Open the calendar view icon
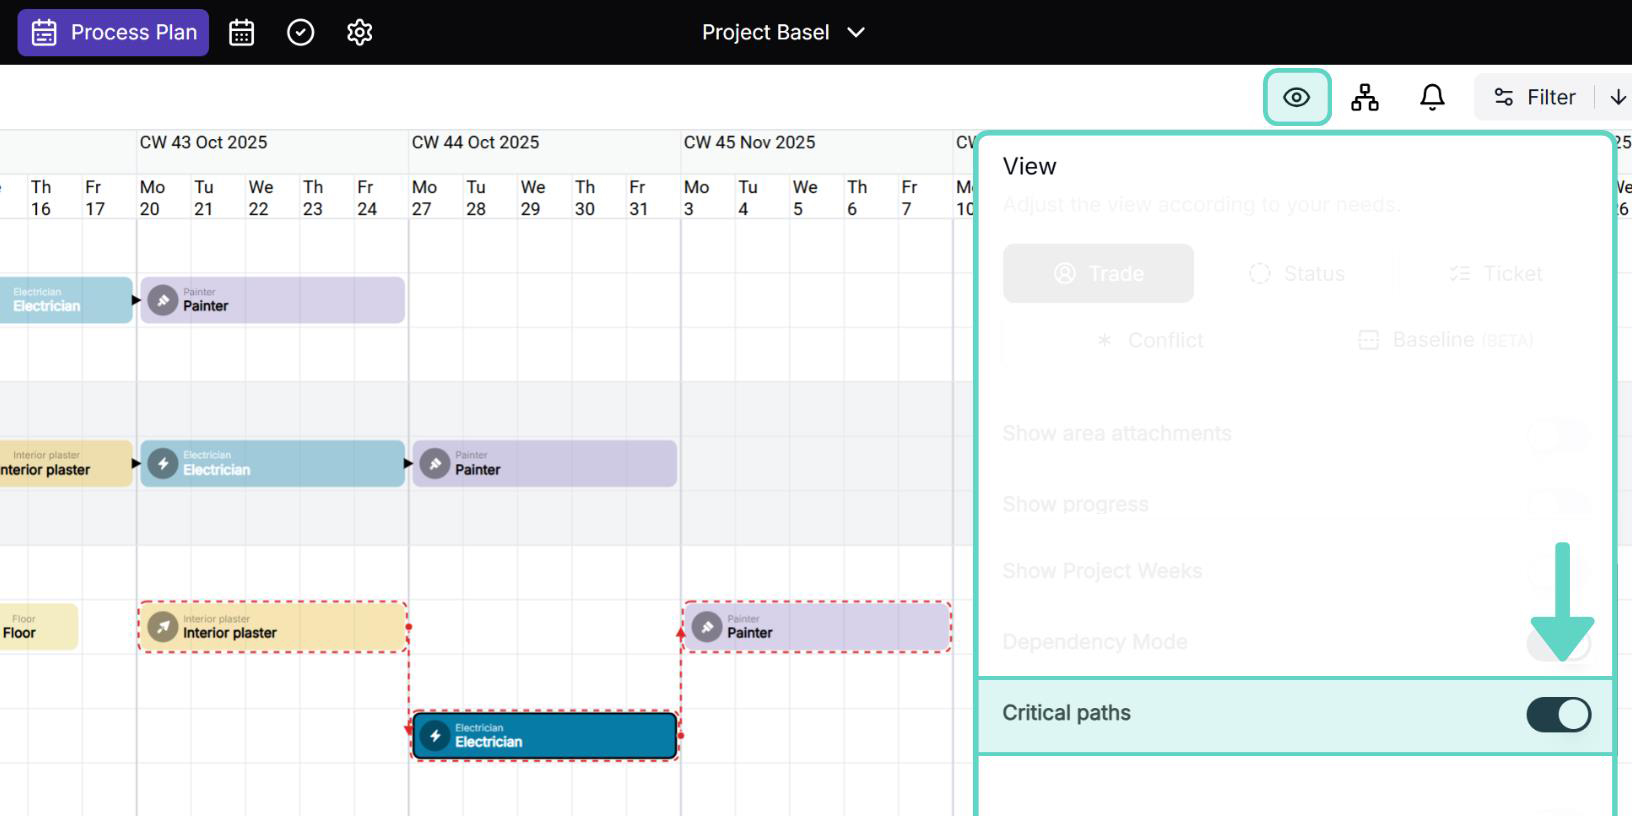Viewport: 1632px width, 816px height. tap(241, 33)
